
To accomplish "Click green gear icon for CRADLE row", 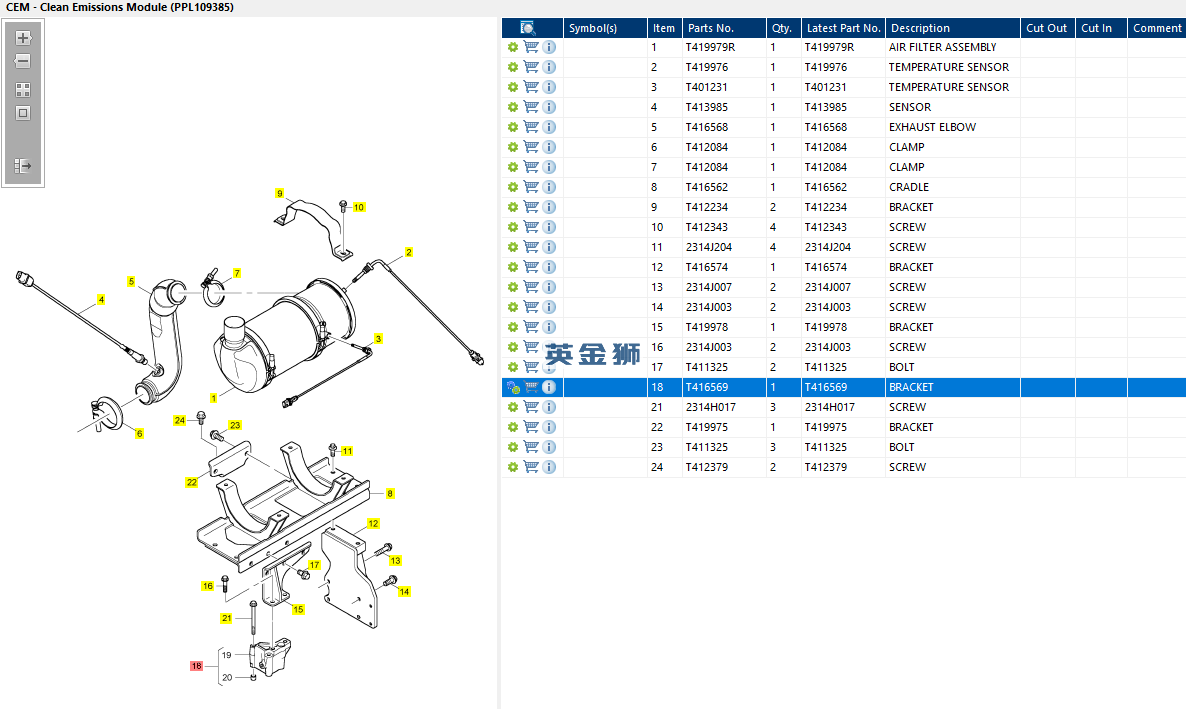I will 513,187.
